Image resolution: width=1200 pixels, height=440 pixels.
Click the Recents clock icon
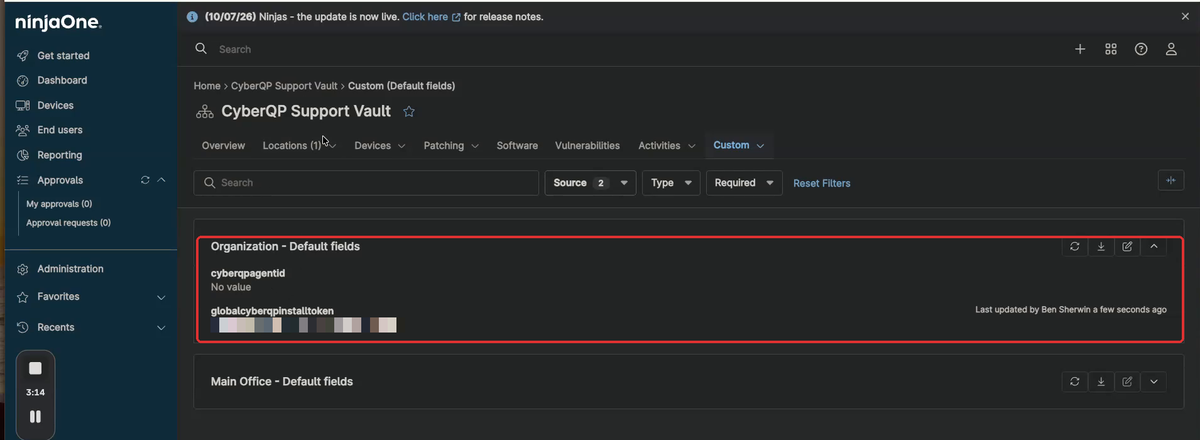[x=23, y=327]
